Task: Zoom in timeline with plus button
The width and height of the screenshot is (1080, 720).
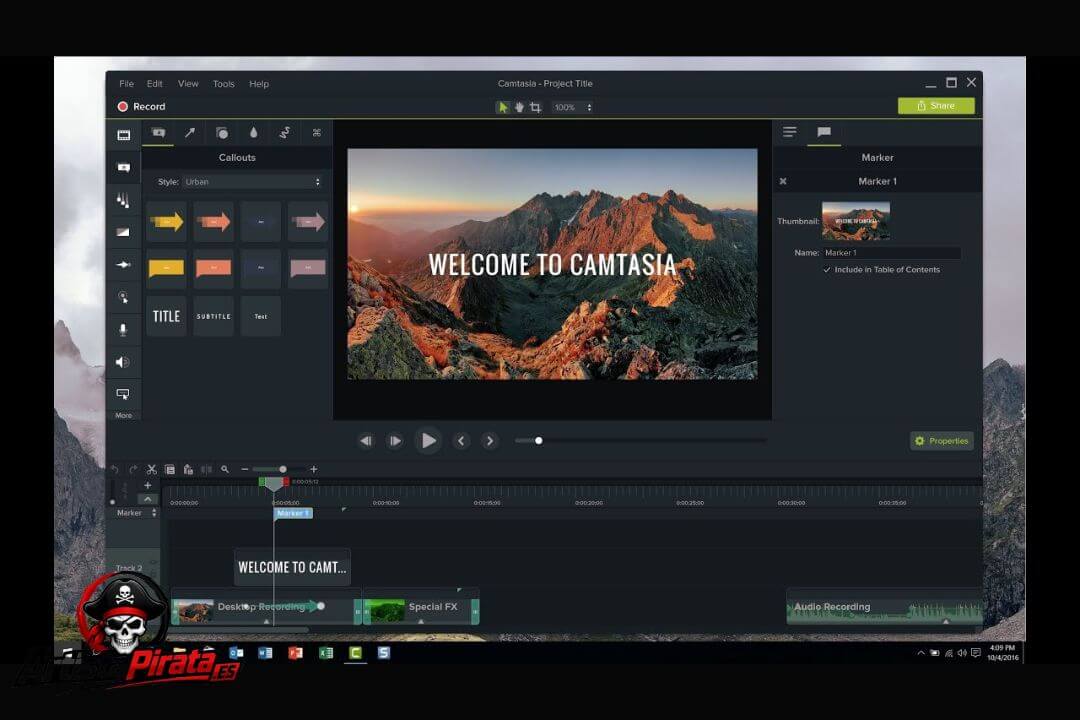Action: pos(313,469)
